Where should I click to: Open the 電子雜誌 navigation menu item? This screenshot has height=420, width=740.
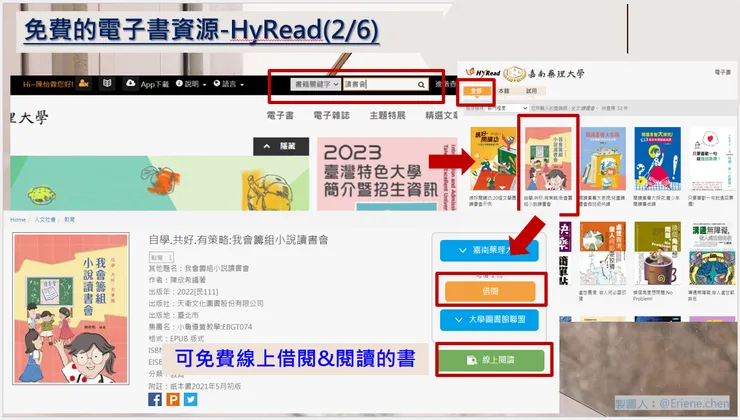pyautogui.click(x=331, y=115)
